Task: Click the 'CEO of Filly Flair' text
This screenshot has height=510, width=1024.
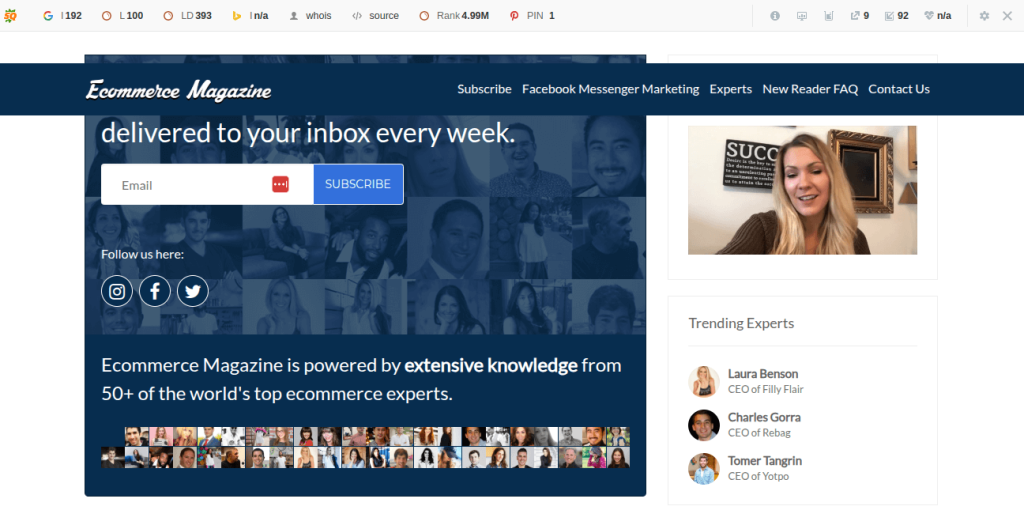Action: coord(766,390)
